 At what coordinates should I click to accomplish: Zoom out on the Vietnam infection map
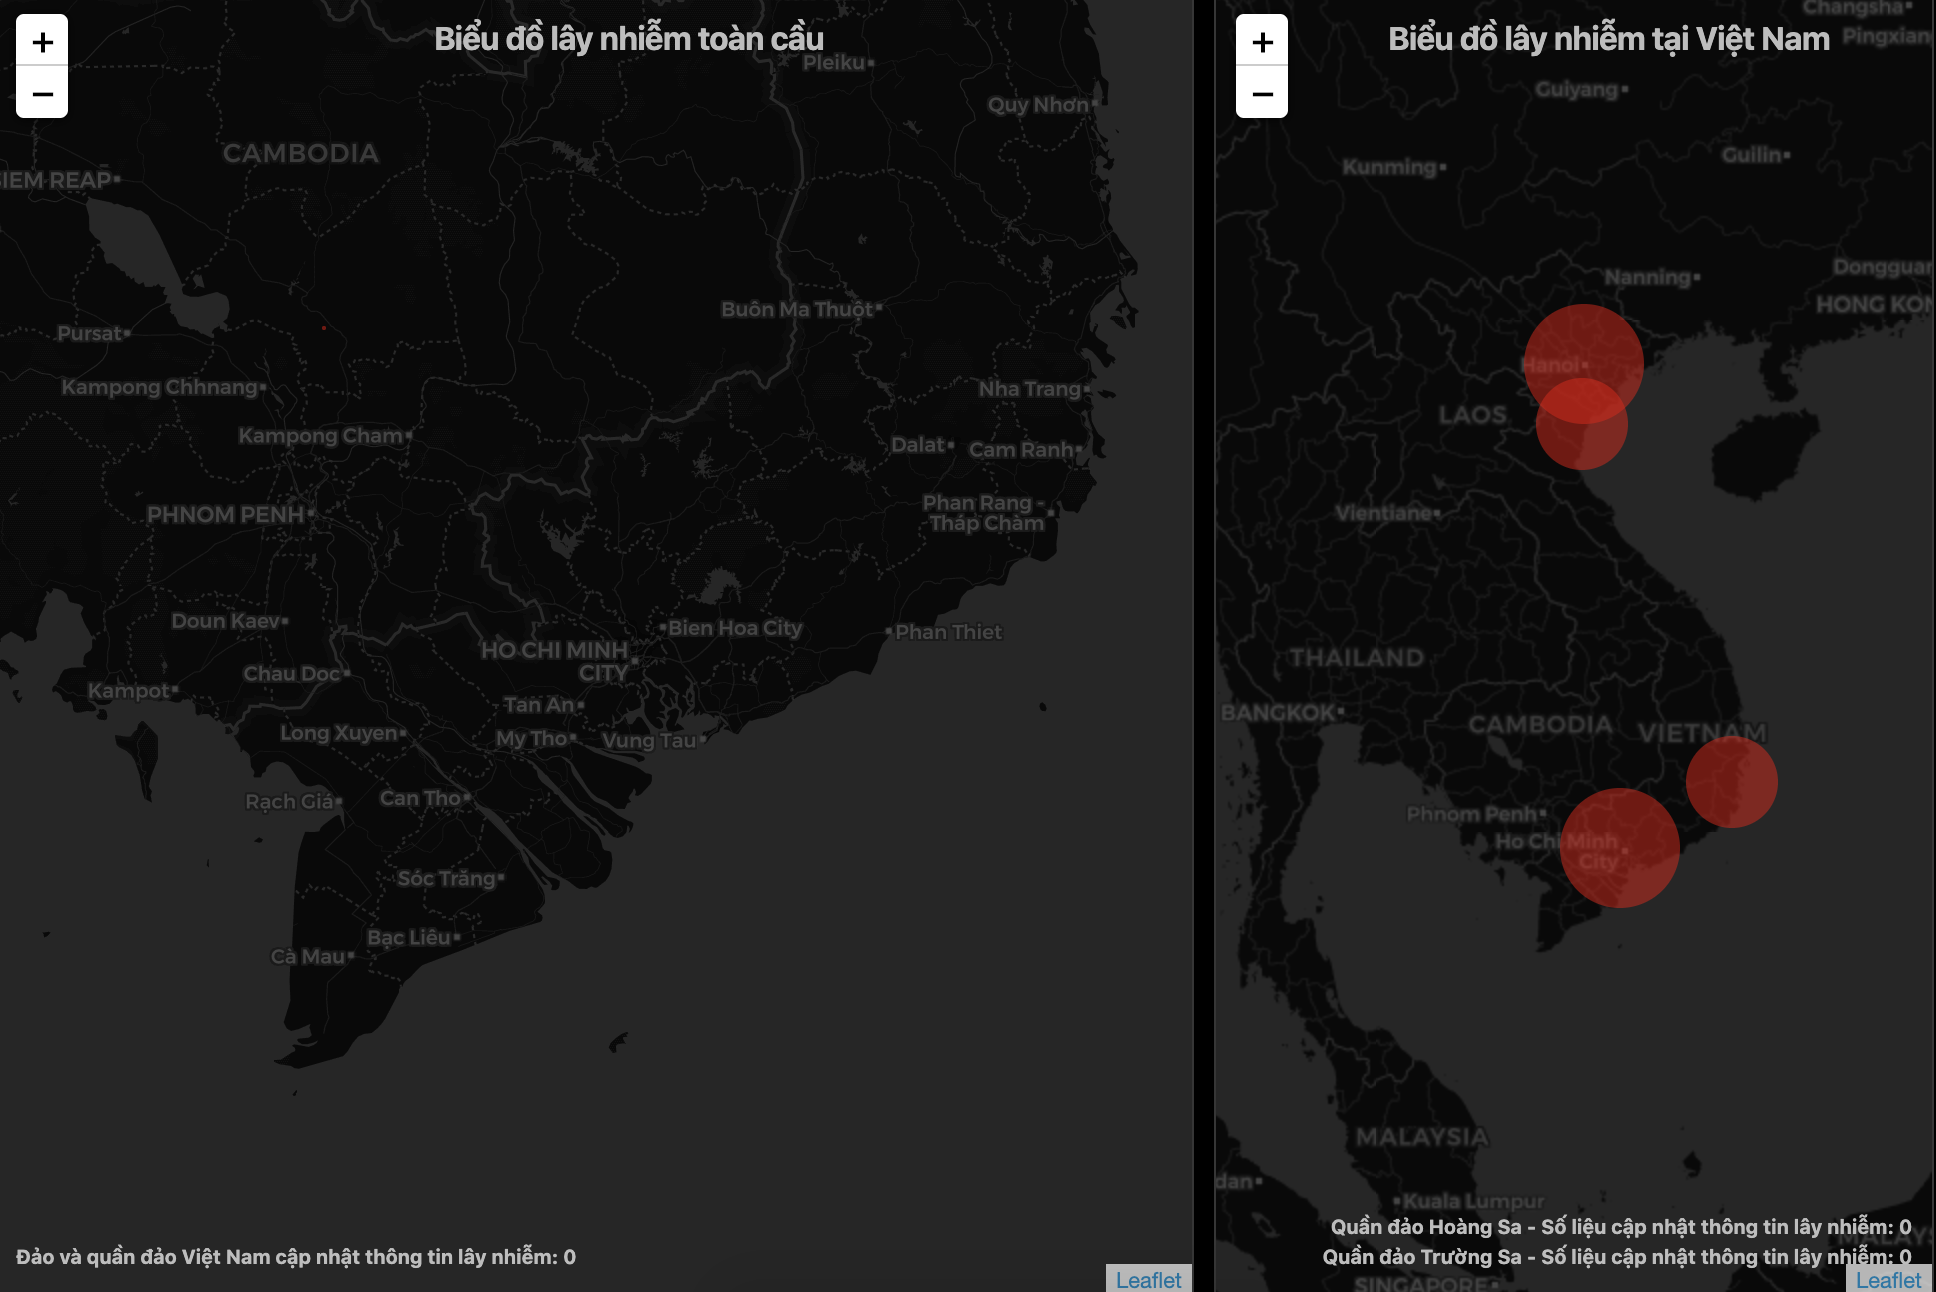1262,93
